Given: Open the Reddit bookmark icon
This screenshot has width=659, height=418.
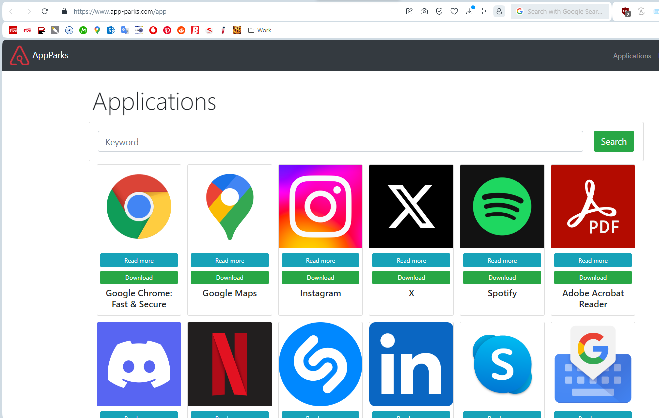Looking at the screenshot, I should 181,30.
